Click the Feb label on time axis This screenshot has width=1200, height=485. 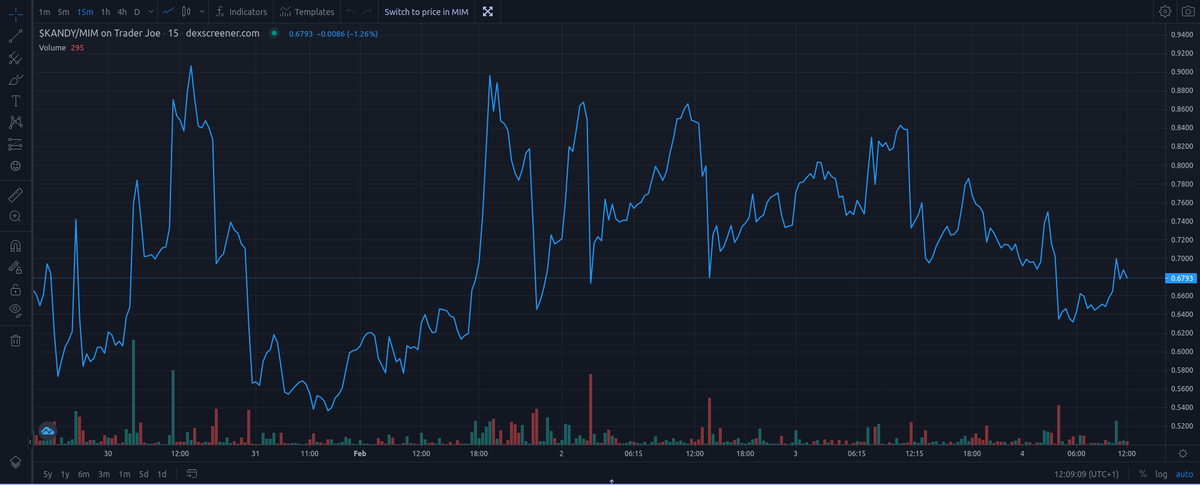361,453
